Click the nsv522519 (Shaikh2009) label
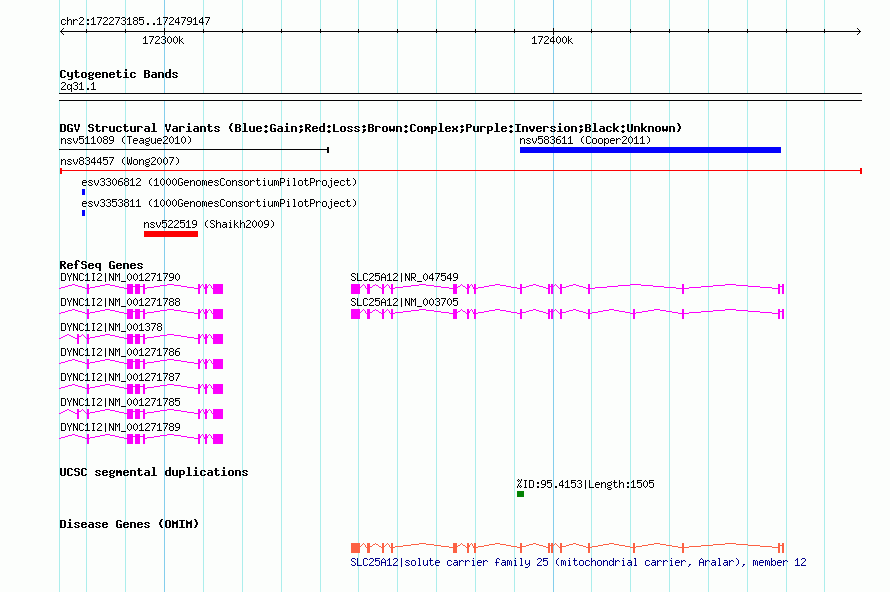This screenshot has height=592, width=890. (x=209, y=224)
